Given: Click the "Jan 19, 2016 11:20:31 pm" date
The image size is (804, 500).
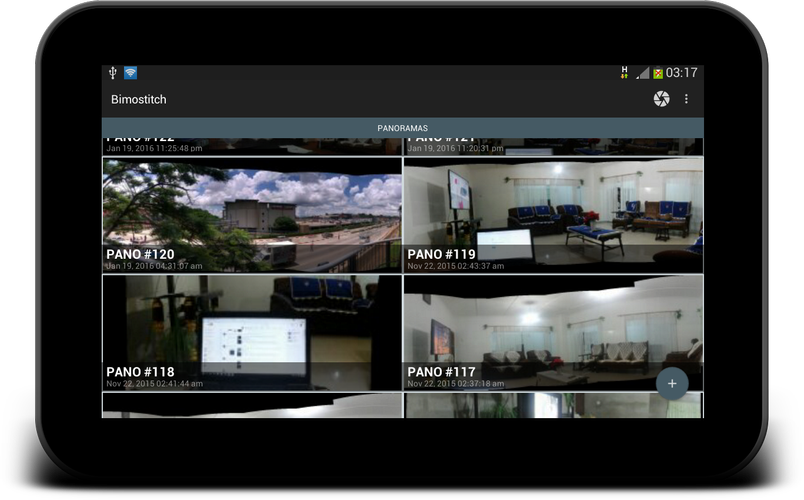Looking at the screenshot, I should coord(455,148).
